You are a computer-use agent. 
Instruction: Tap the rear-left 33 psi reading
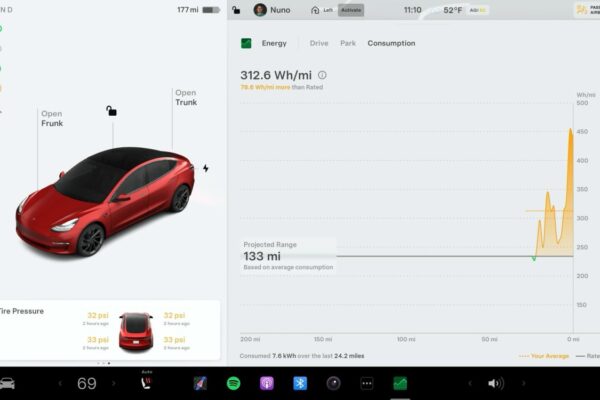(98, 340)
